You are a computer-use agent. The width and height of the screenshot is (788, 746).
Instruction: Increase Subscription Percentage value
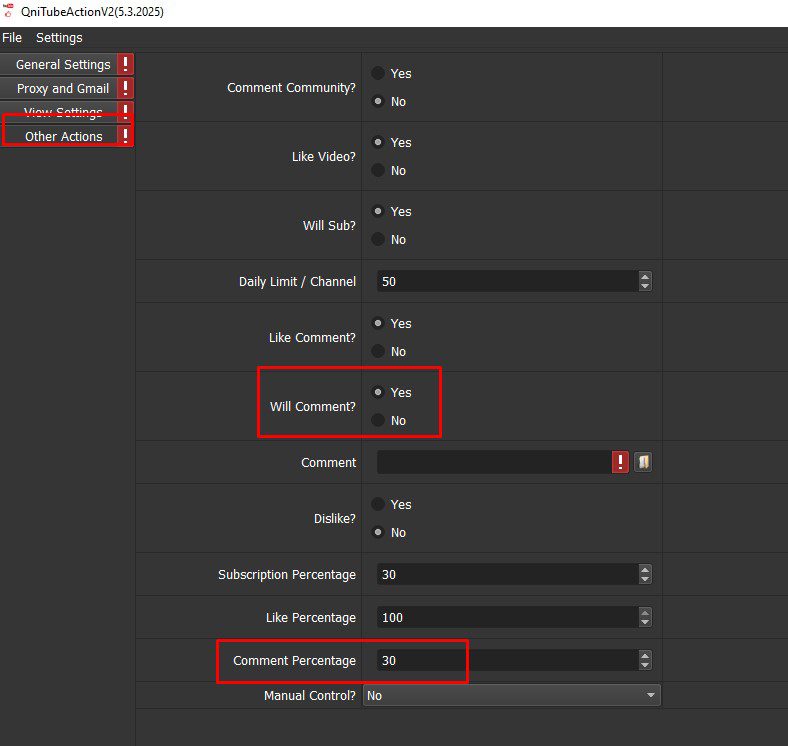[x=645, y=569]
